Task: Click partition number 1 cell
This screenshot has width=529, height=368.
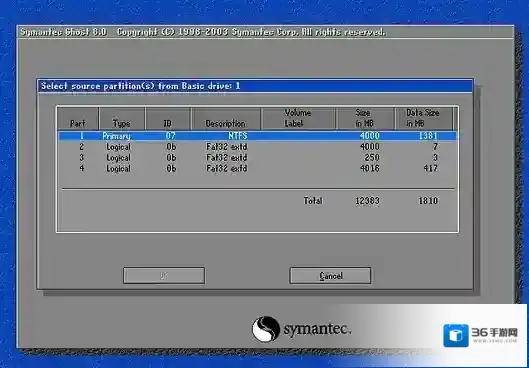Action: click(81, 136)
